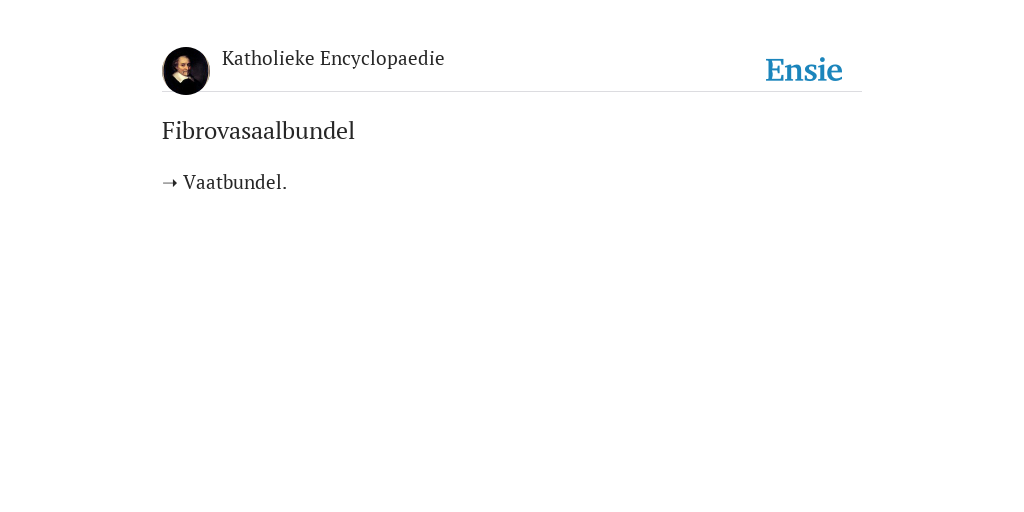This screenshot has width=1024, height=512.
Task: Click the round author portrait avatar
Action: click(x=186, y=71)
